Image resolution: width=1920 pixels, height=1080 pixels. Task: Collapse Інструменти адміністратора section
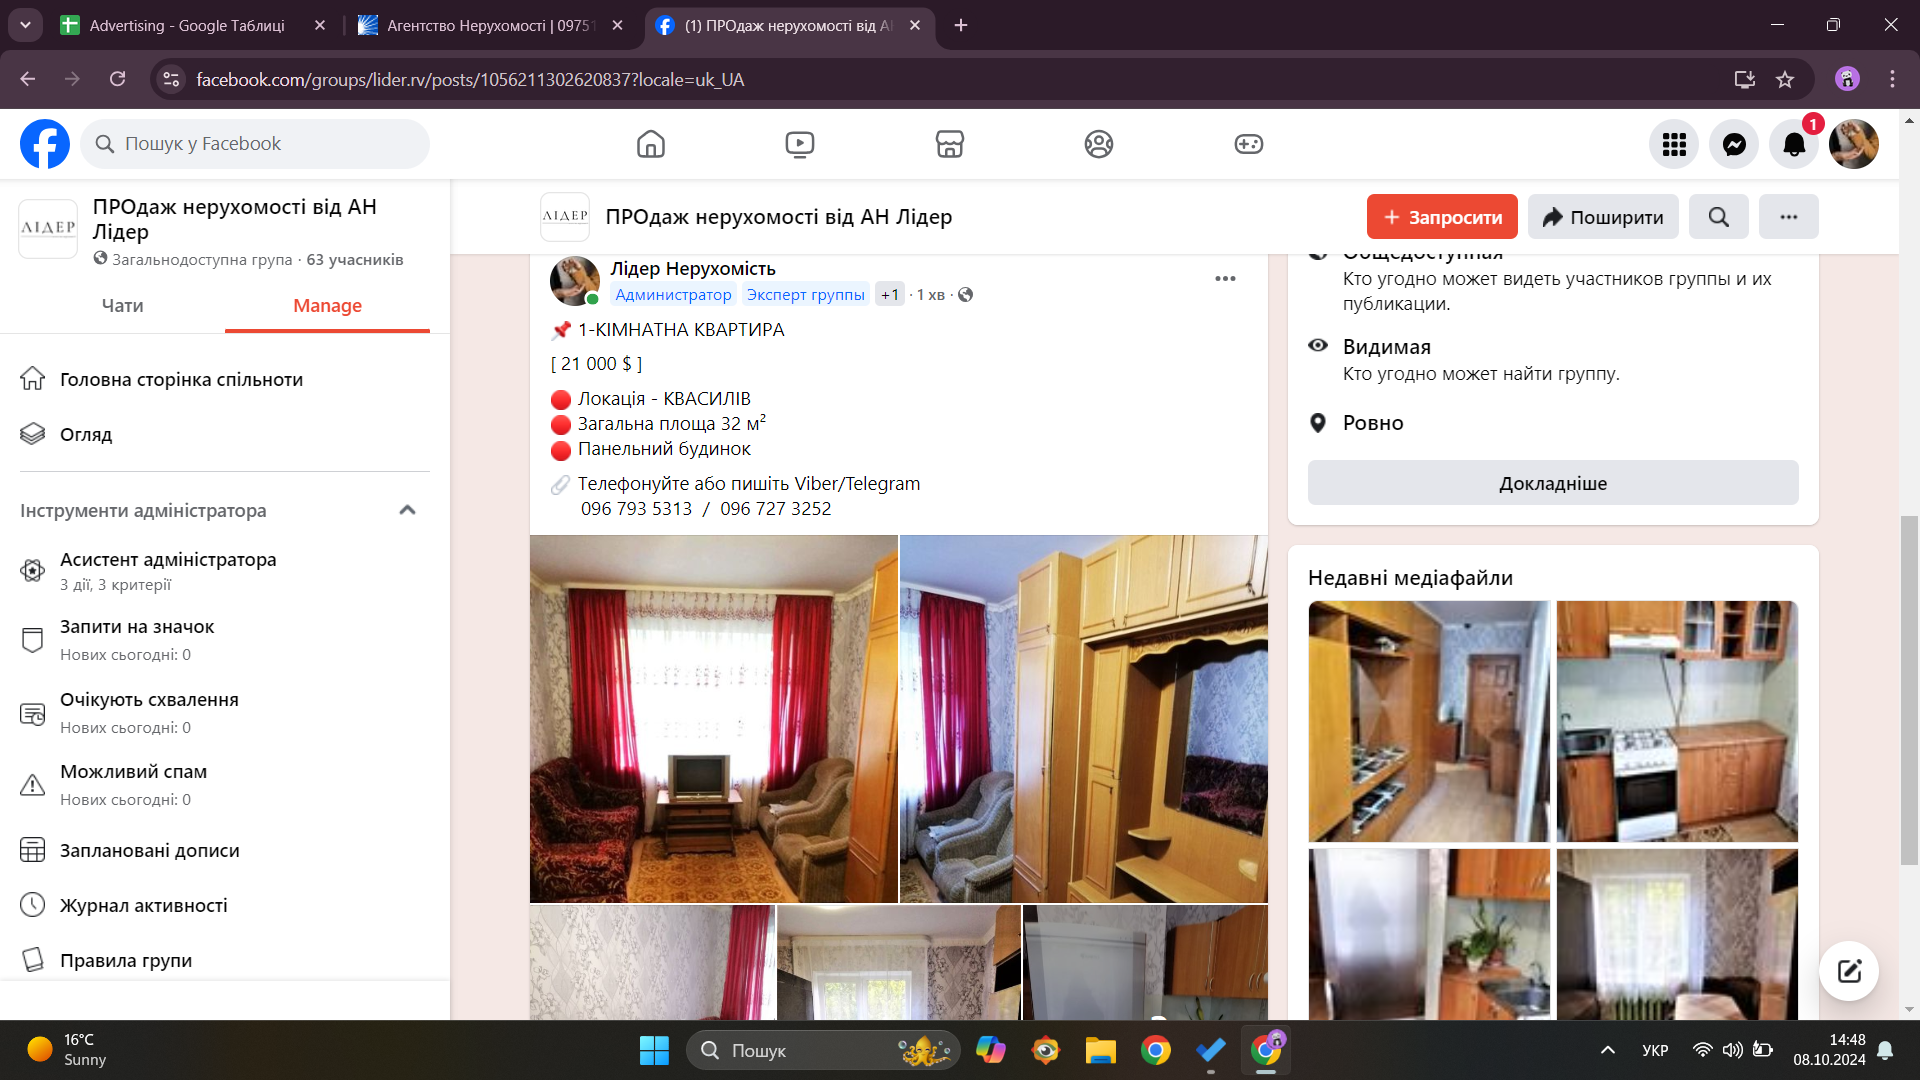pos(407,510)
